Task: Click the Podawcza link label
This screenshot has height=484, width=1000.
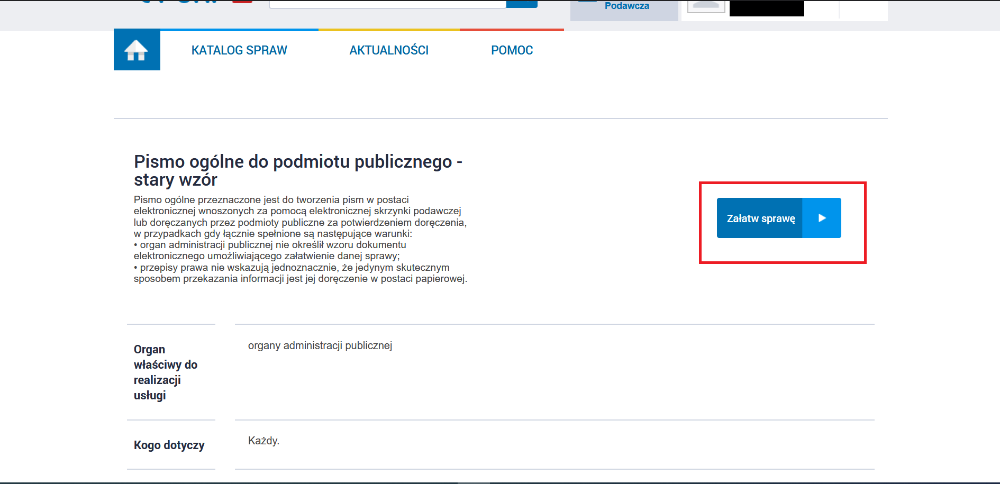Action: tap(626, 6)
